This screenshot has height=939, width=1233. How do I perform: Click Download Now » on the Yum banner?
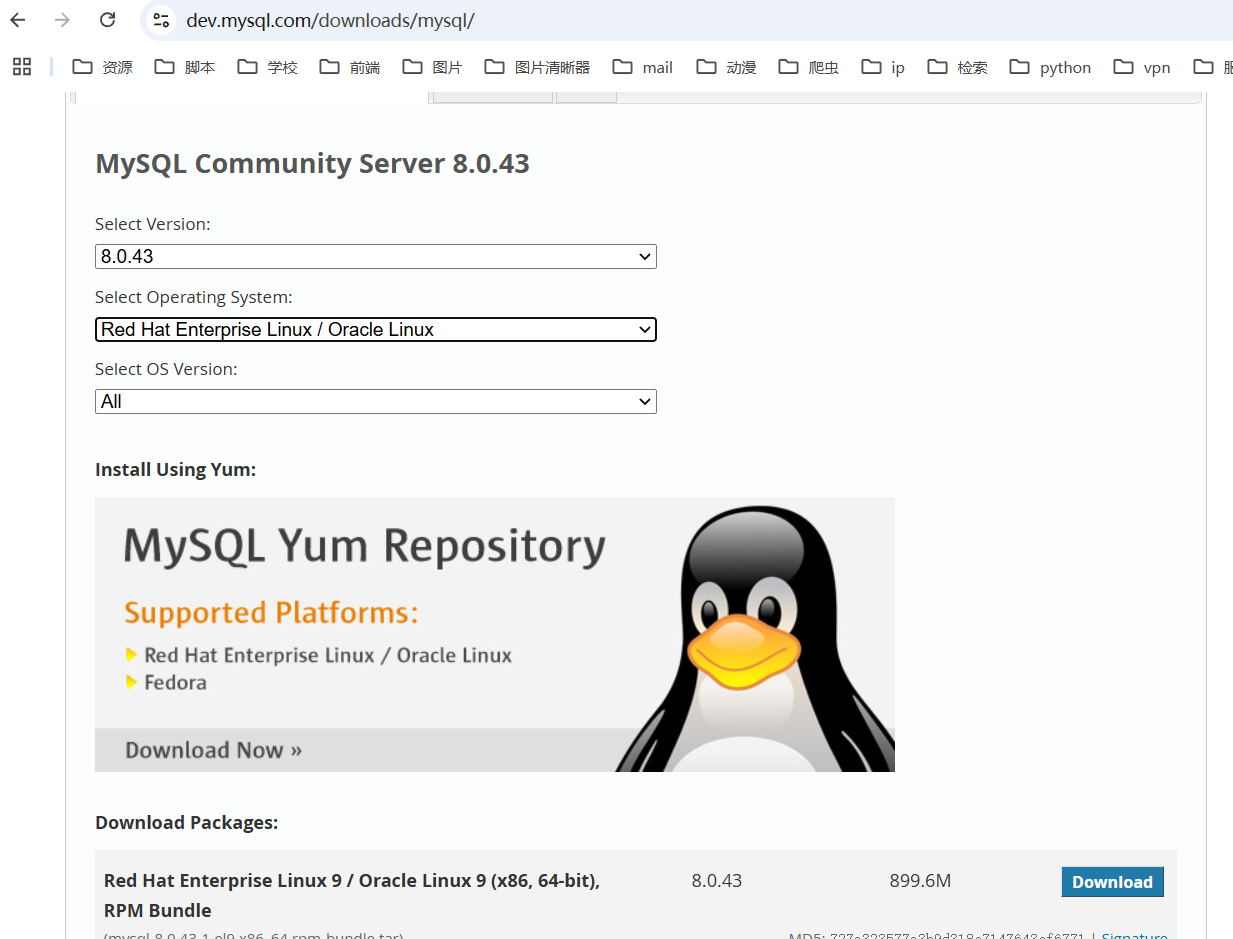[214, 750]
